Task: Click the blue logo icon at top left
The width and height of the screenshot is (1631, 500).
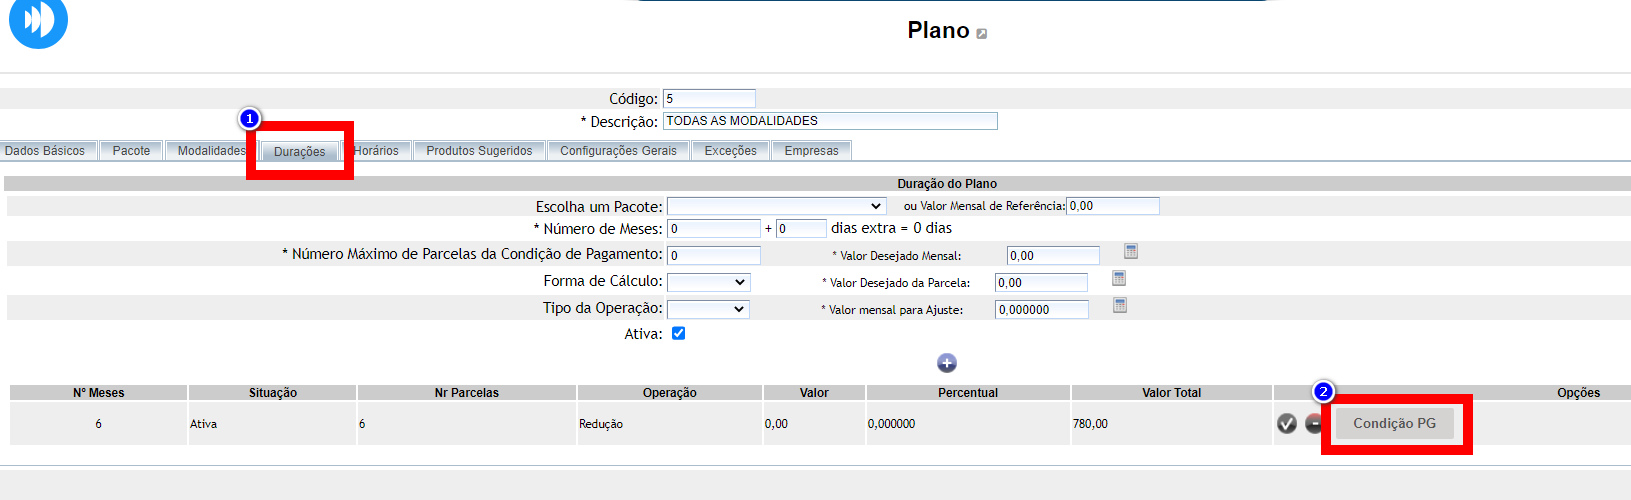Action: coord(38,20)
